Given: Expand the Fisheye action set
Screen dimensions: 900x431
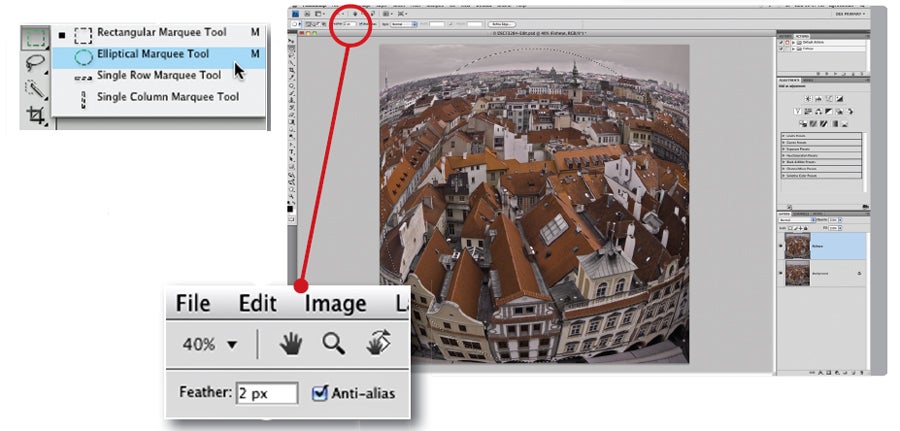Looking at the screenshot, I should click(793, 49).
